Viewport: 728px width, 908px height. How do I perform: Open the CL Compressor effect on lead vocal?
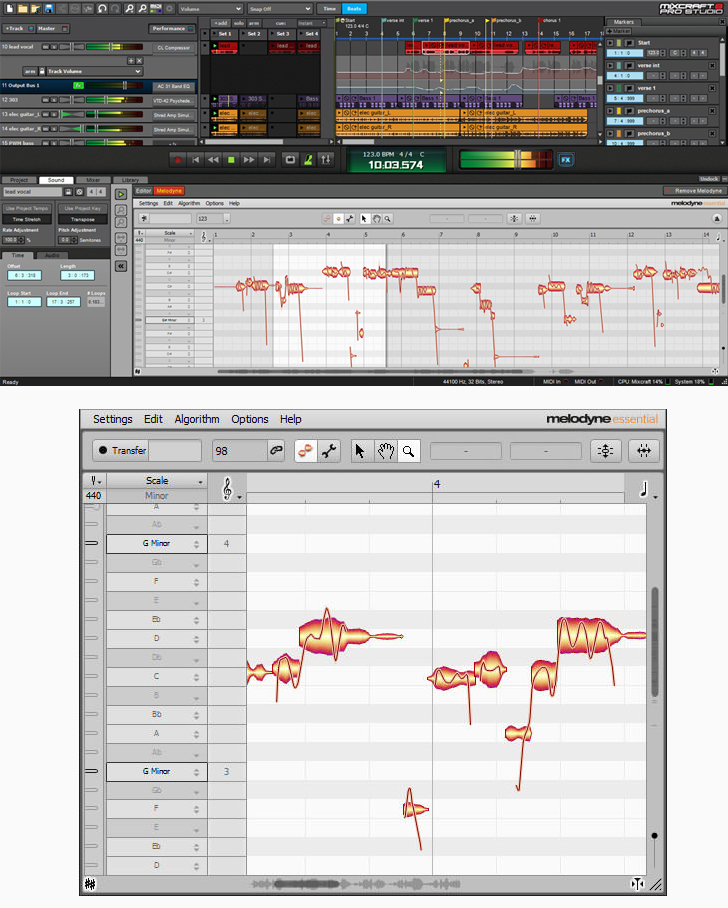coord(173,47)
